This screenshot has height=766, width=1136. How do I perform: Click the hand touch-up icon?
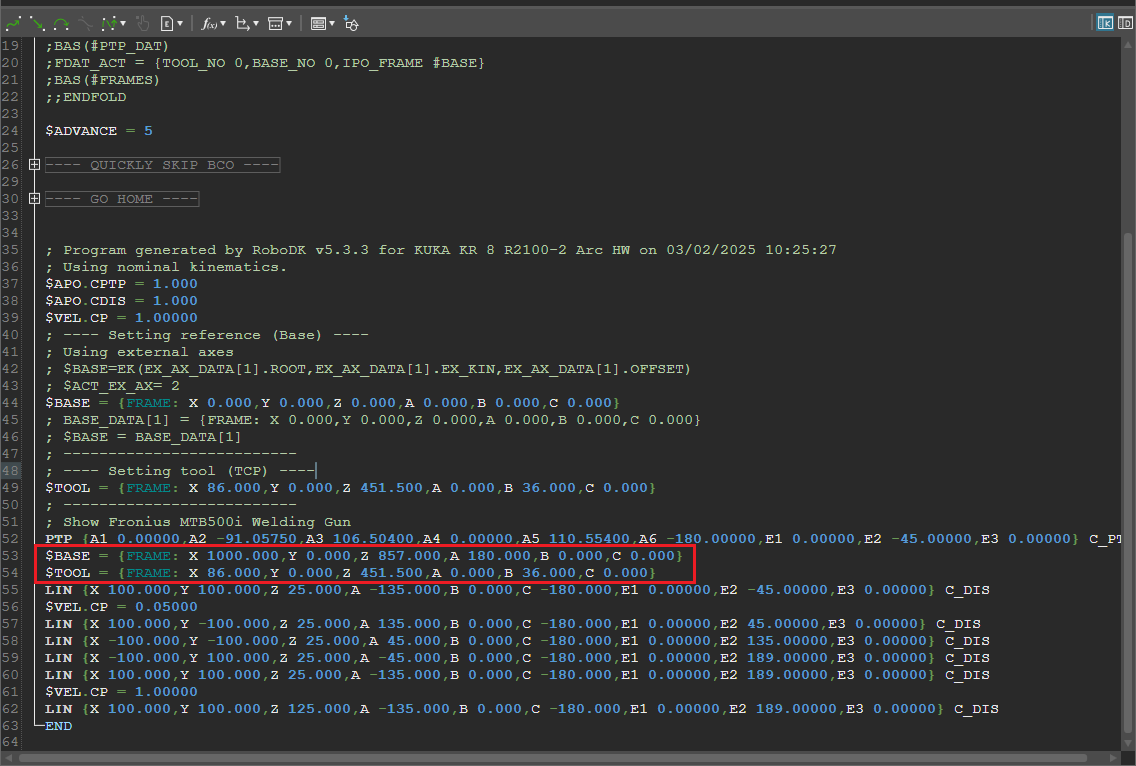click(x=142, y=22)
